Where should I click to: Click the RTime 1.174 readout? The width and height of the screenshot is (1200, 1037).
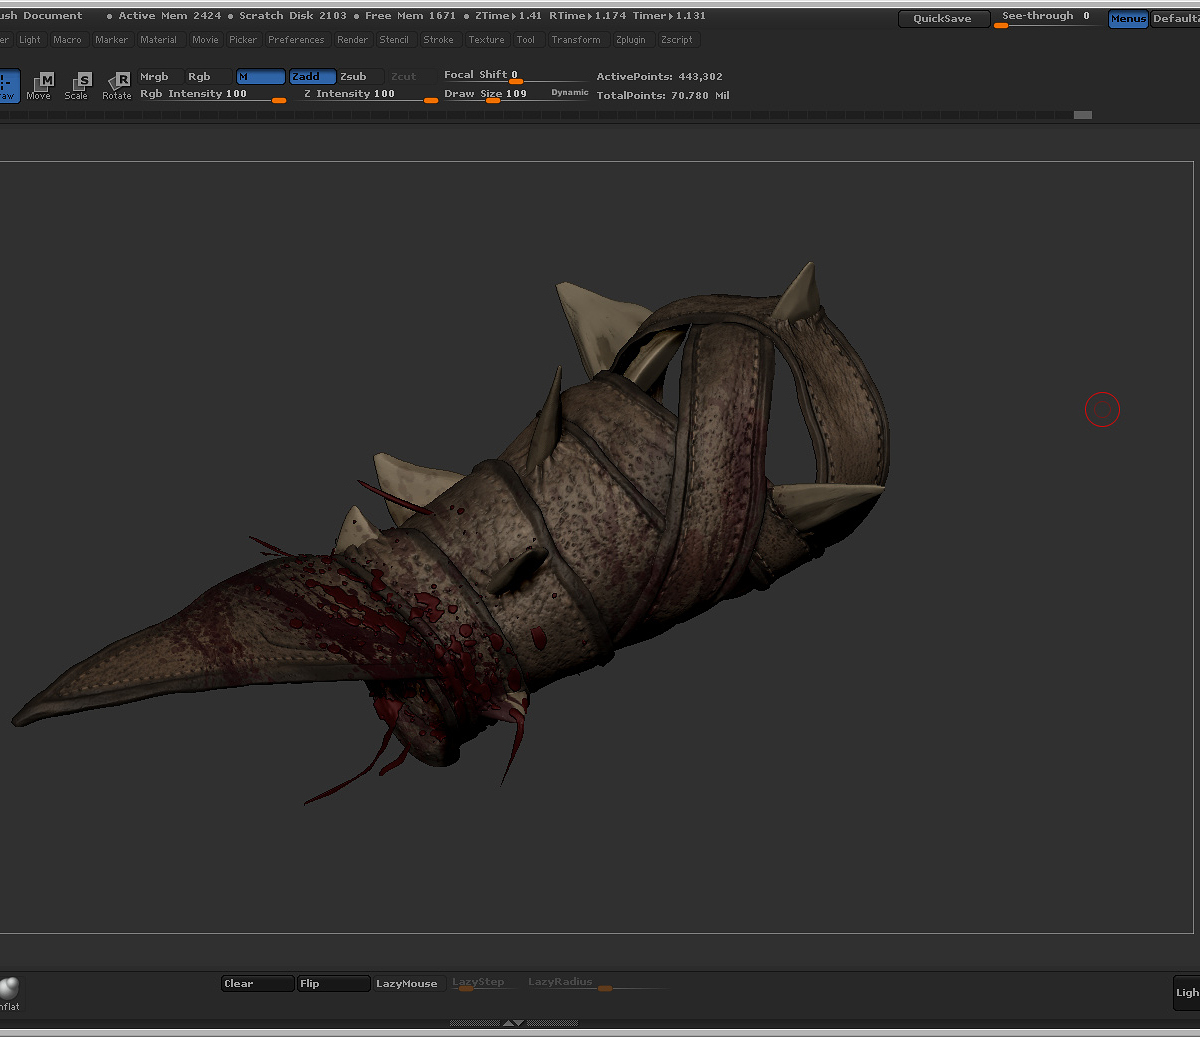point(588,16)
